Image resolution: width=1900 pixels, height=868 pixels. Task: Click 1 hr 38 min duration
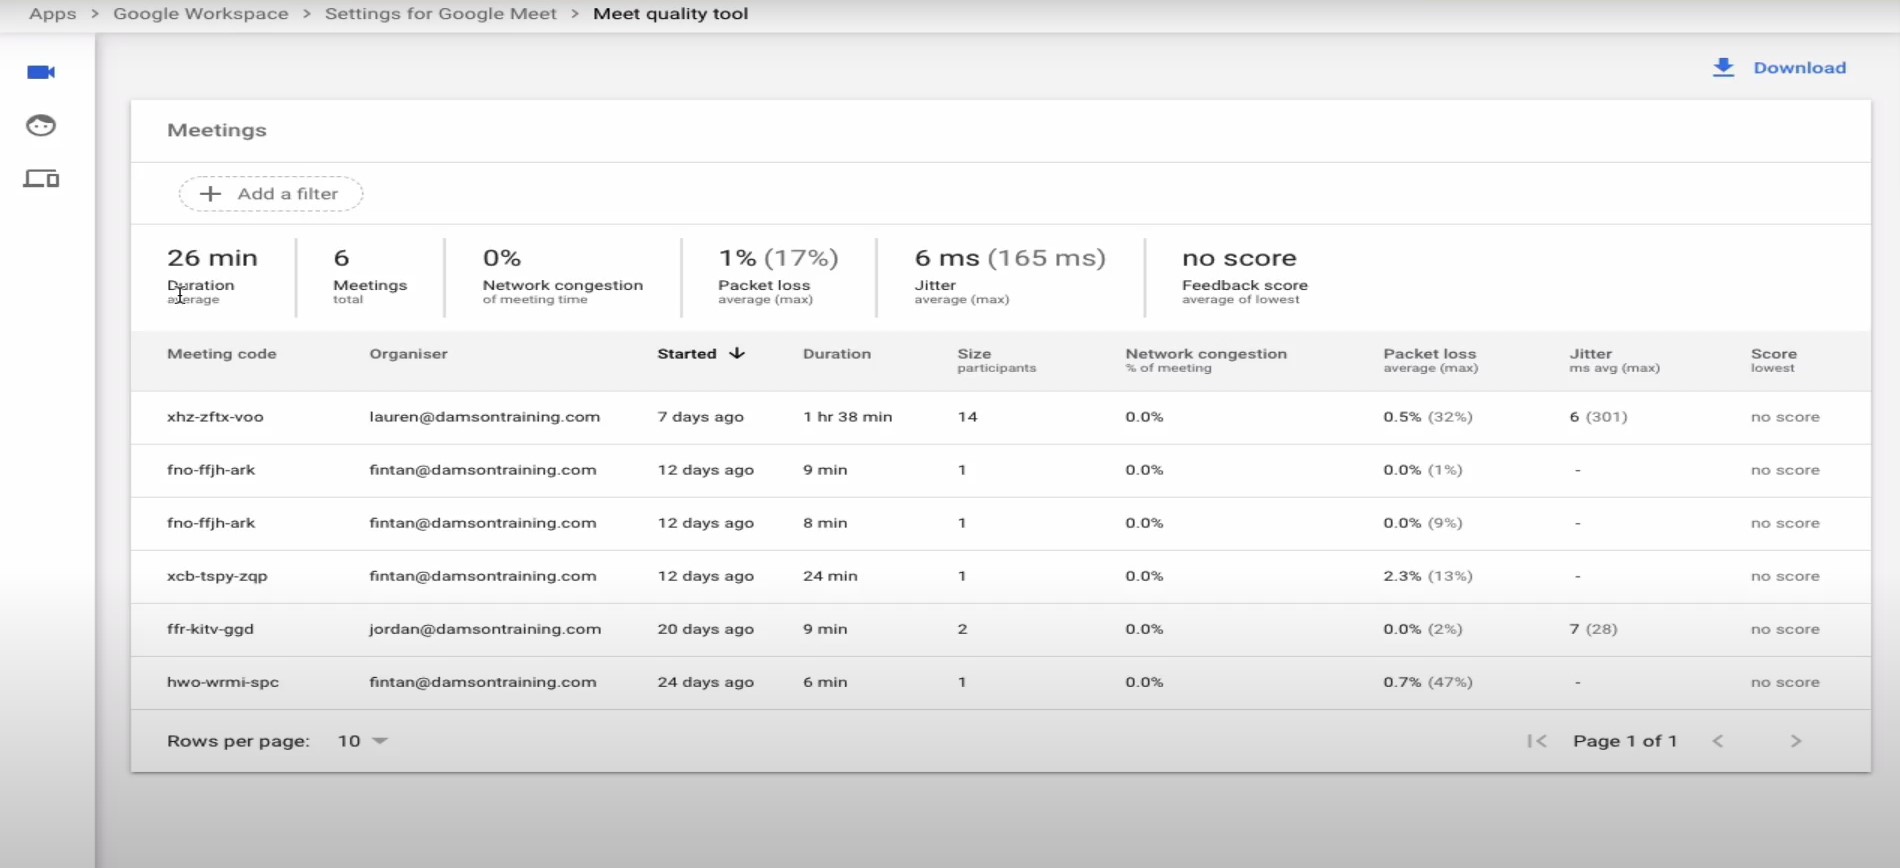pyautogui.click(x=848, y=417)
